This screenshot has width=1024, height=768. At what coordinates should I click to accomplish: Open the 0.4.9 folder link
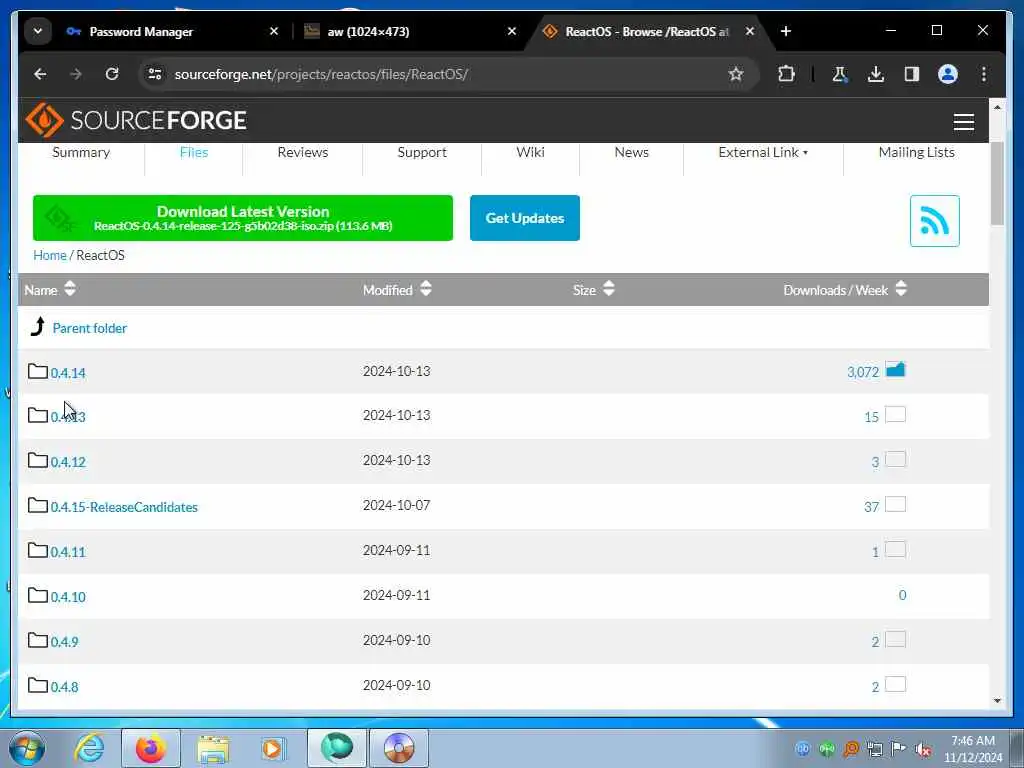coord(64,642)
